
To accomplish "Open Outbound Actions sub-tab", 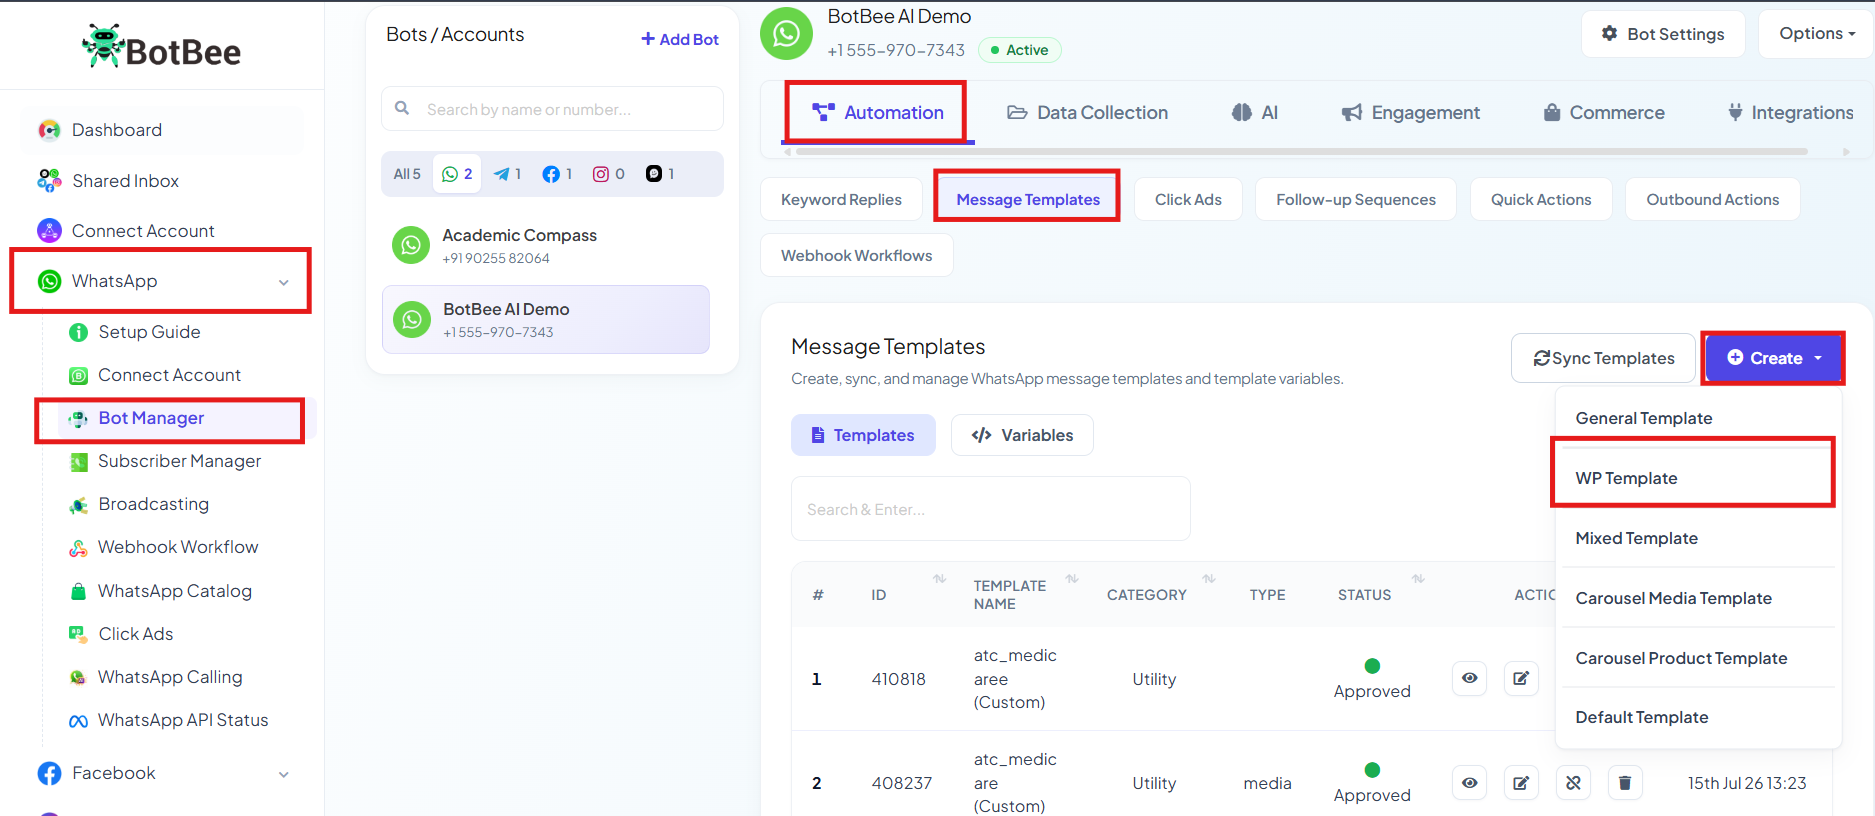I will pos(1713,200).
